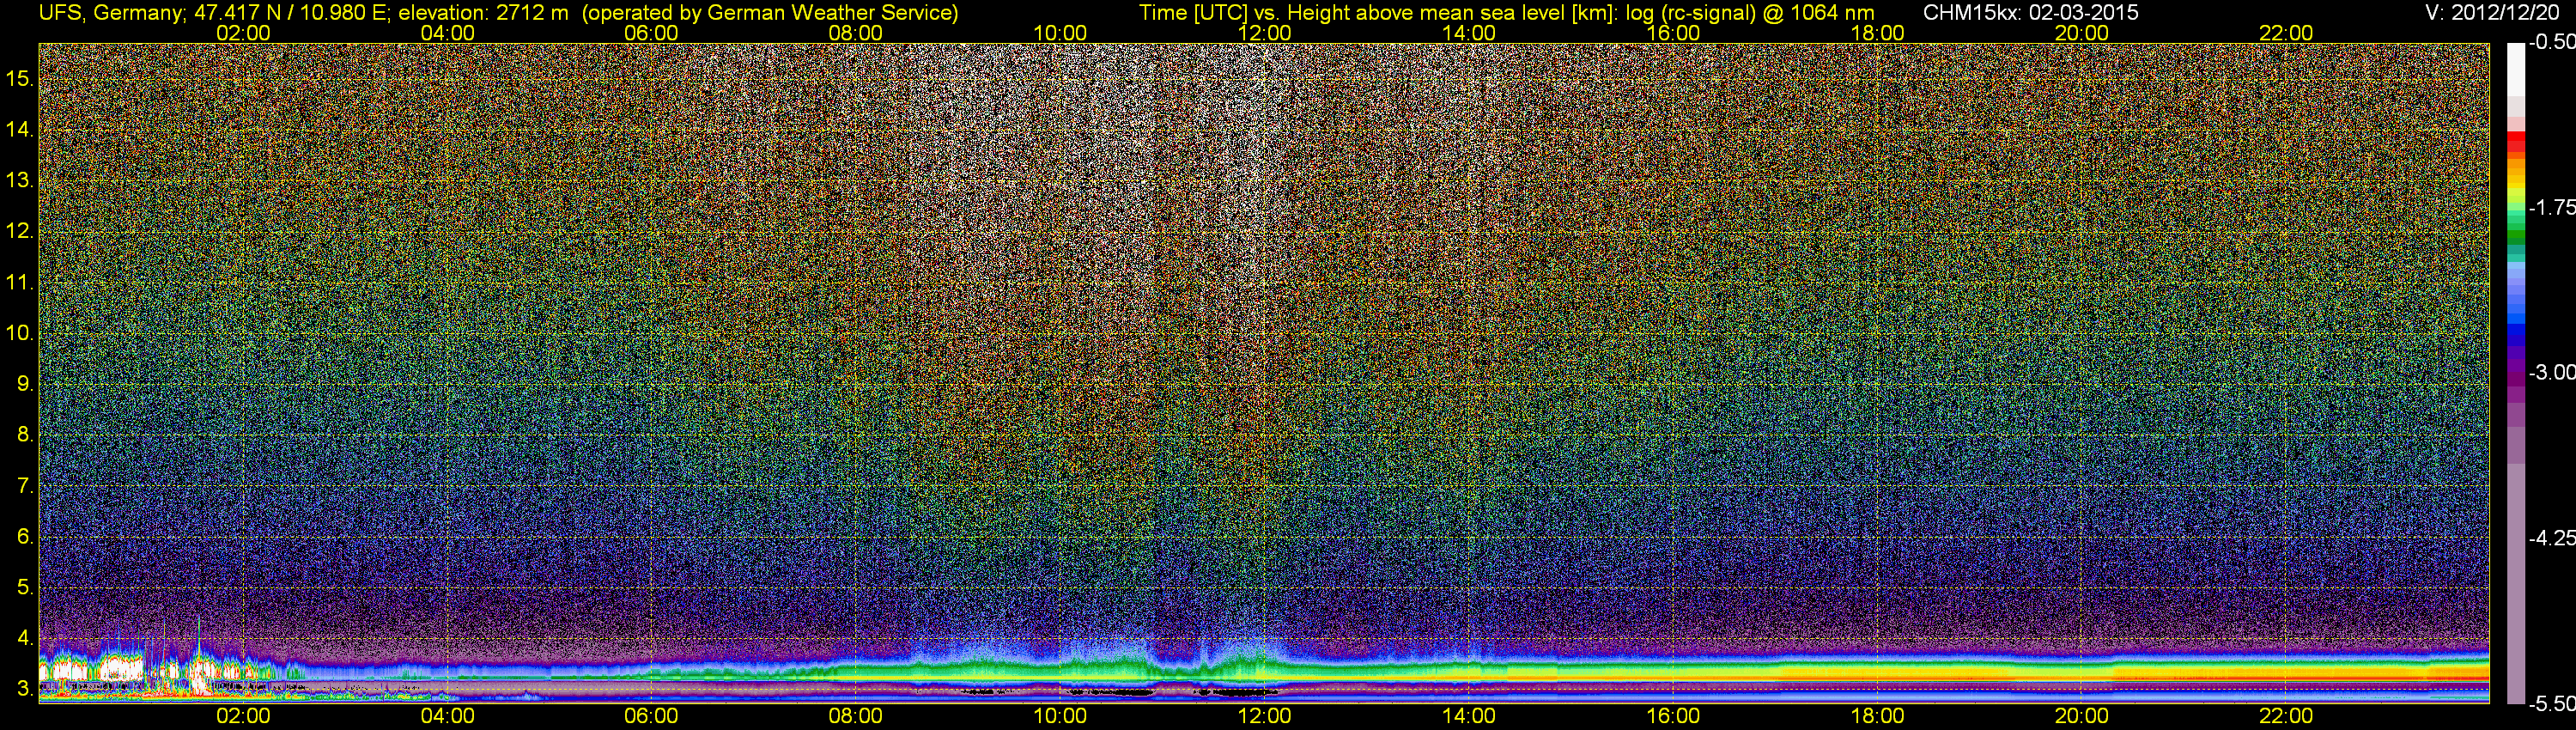The width and height of the screenshot is (2576, 730).
Task: Select the 22:00 tick on the bottom time axis
Action: point(2286,716)
